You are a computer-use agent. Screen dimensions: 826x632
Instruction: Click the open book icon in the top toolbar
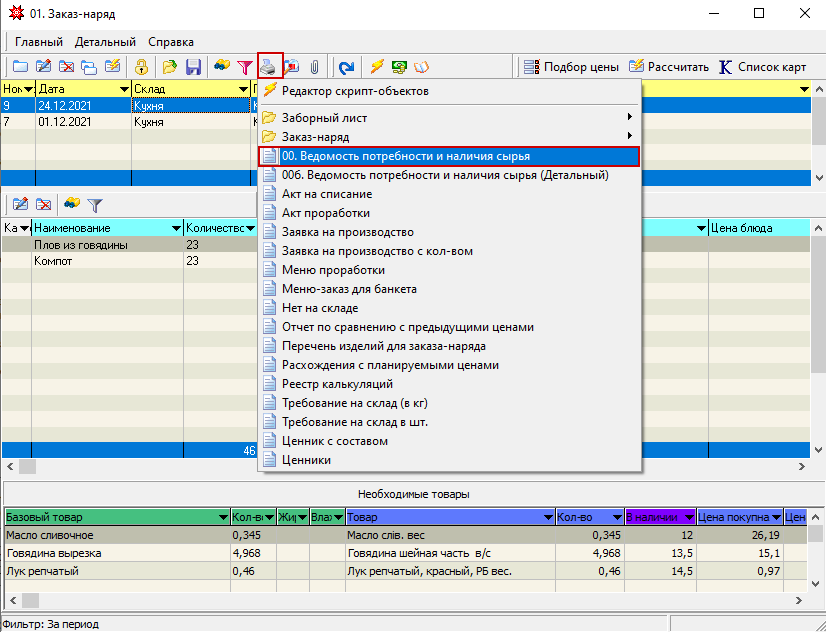tap(421, 67)
